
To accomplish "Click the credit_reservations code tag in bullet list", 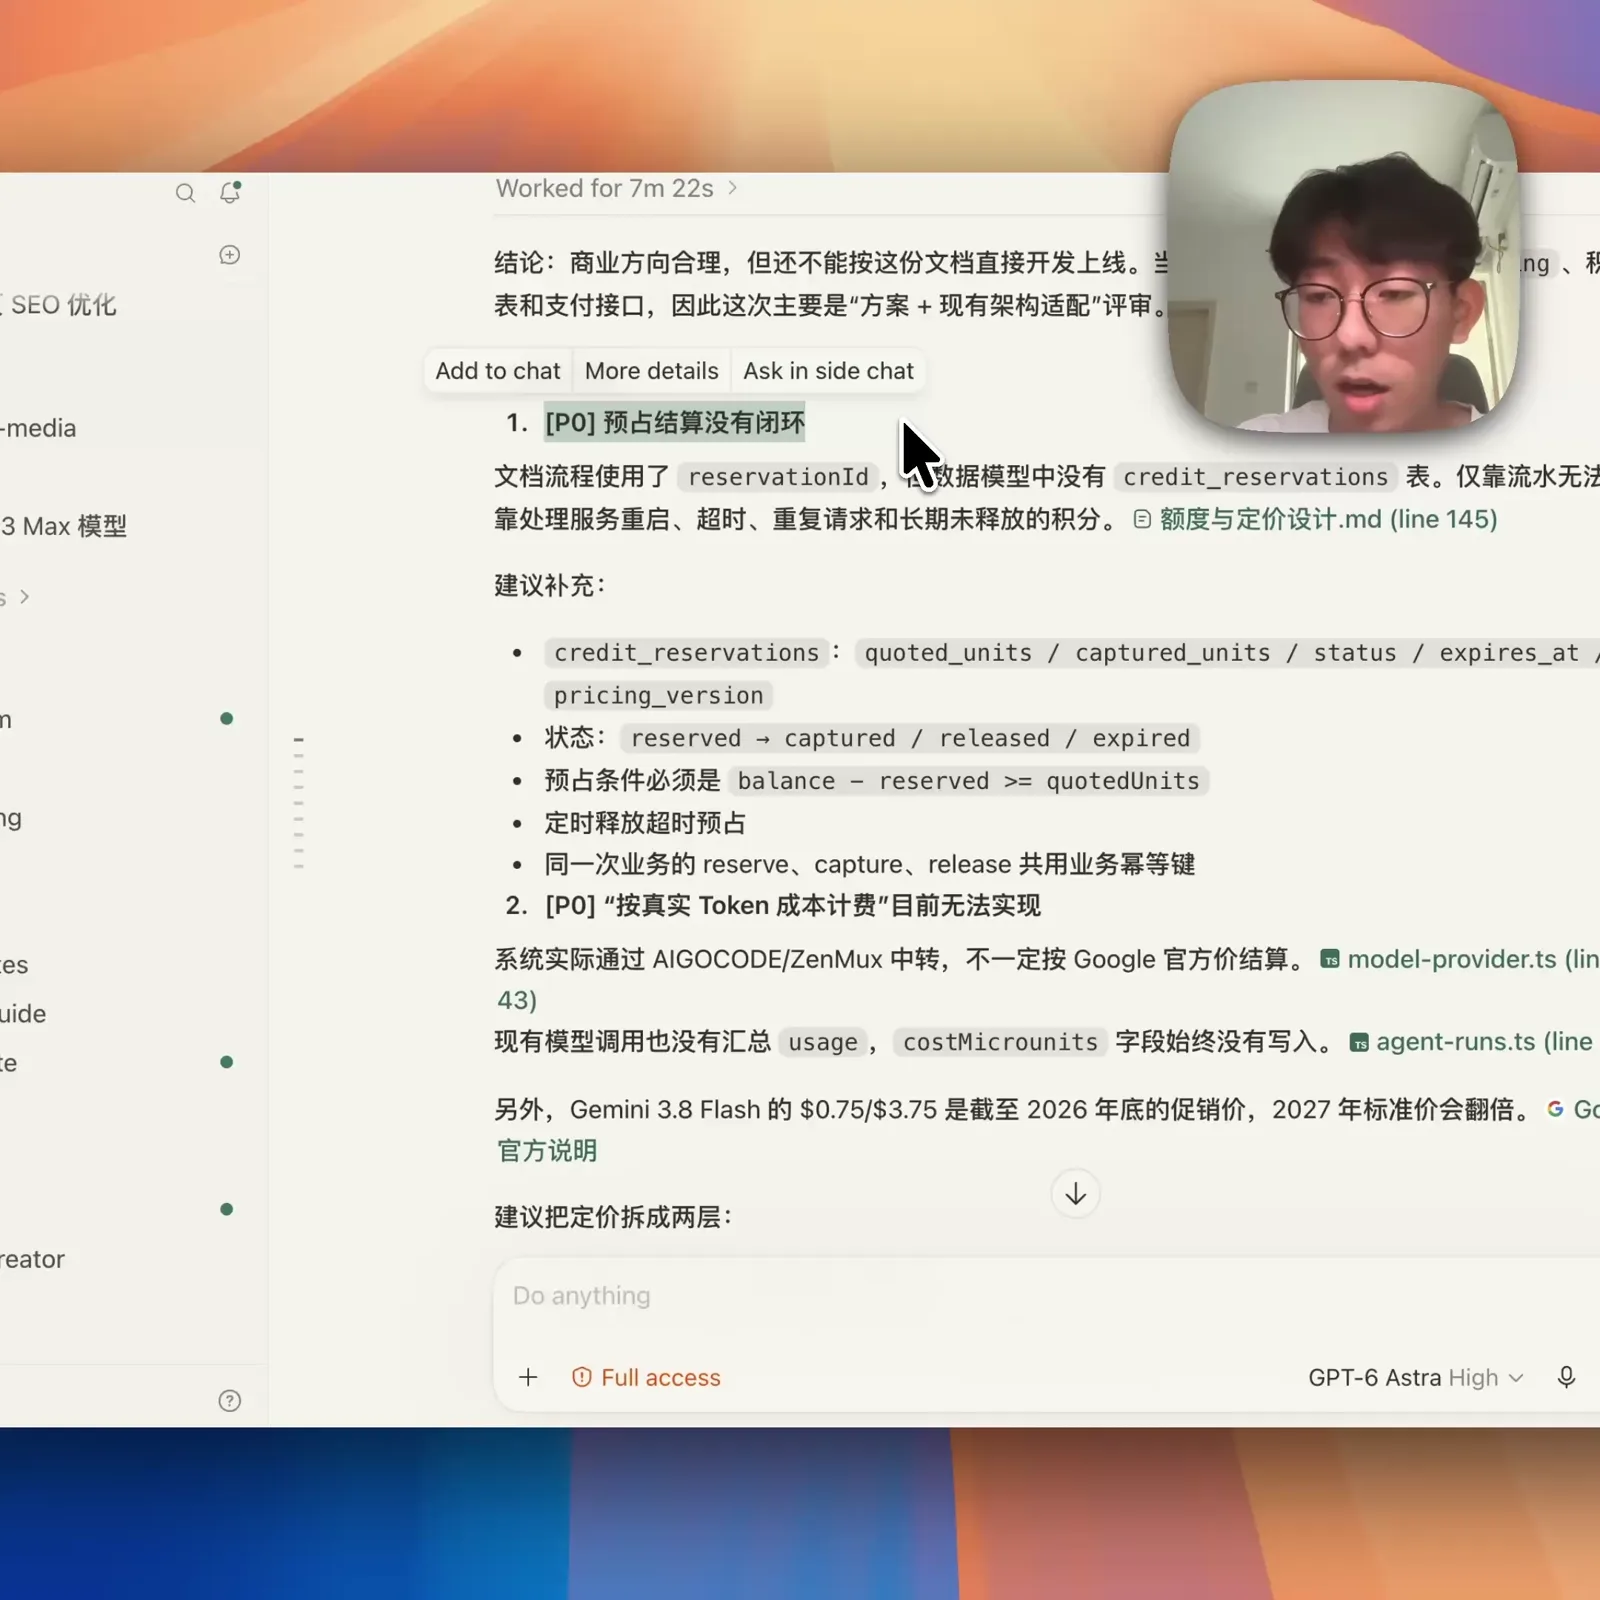I will (686, 653).
